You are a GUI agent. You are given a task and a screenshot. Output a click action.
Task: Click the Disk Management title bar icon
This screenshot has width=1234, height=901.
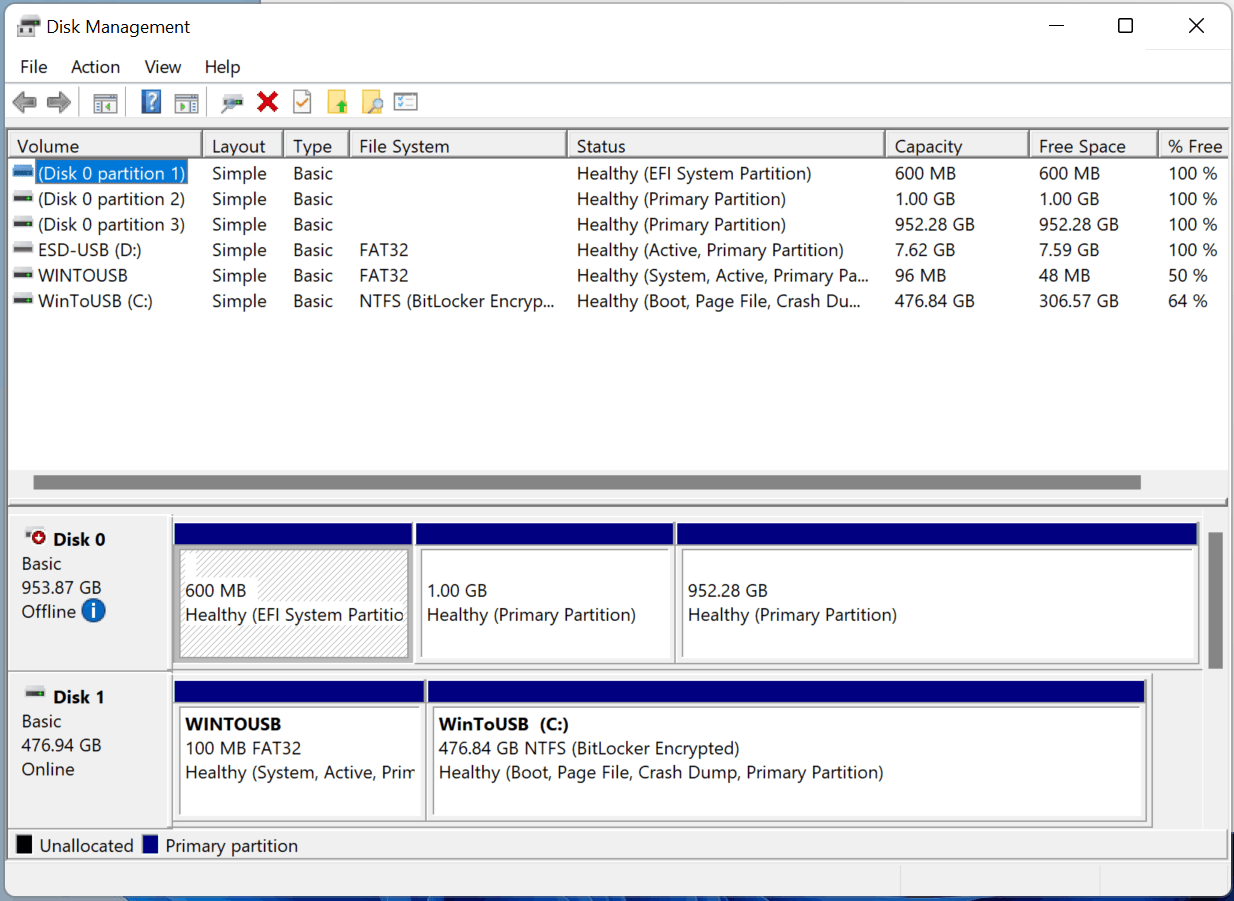pos(29,27)
